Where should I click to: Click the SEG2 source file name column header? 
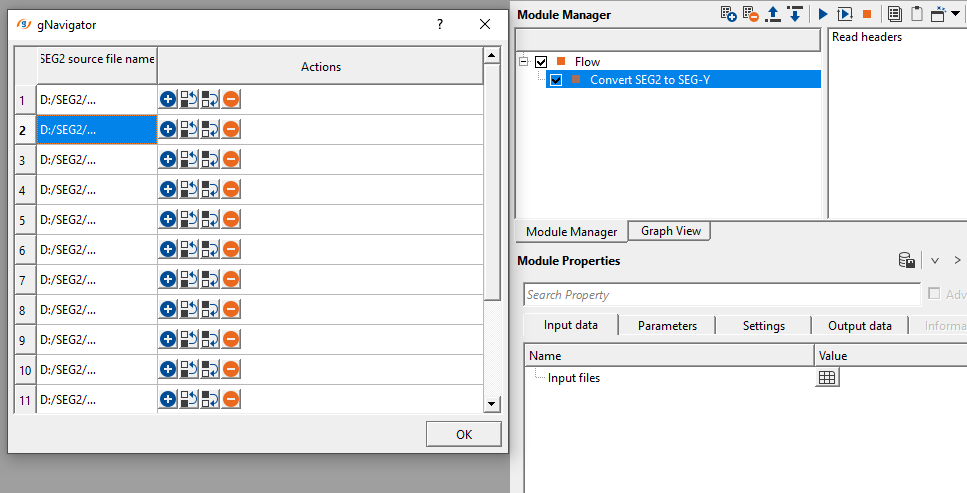[97, 65]
